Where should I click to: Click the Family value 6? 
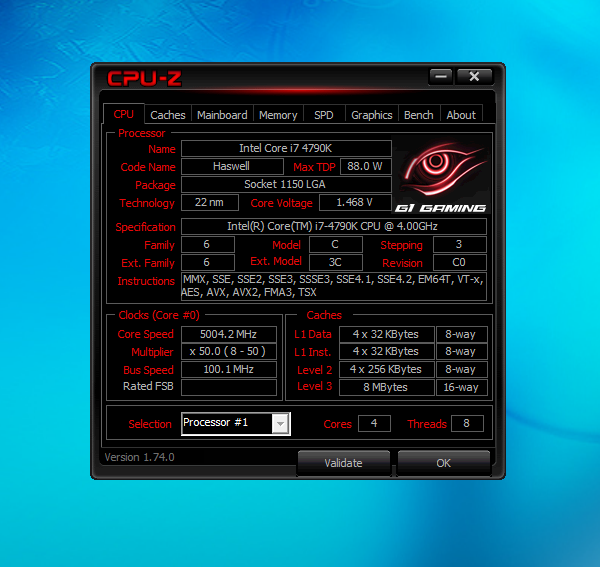[207, 244]
